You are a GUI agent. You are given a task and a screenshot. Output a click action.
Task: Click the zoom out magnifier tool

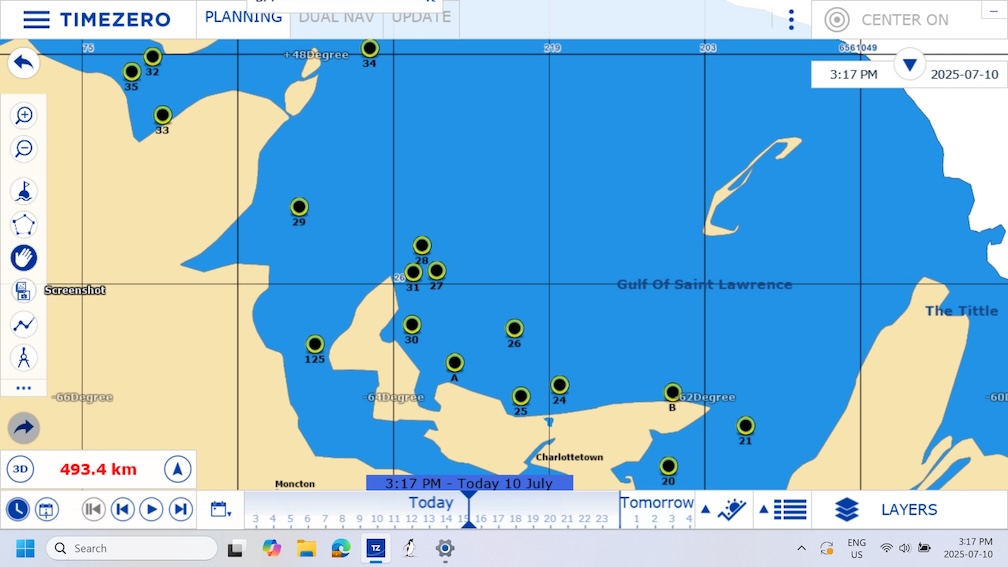(24, 149)
